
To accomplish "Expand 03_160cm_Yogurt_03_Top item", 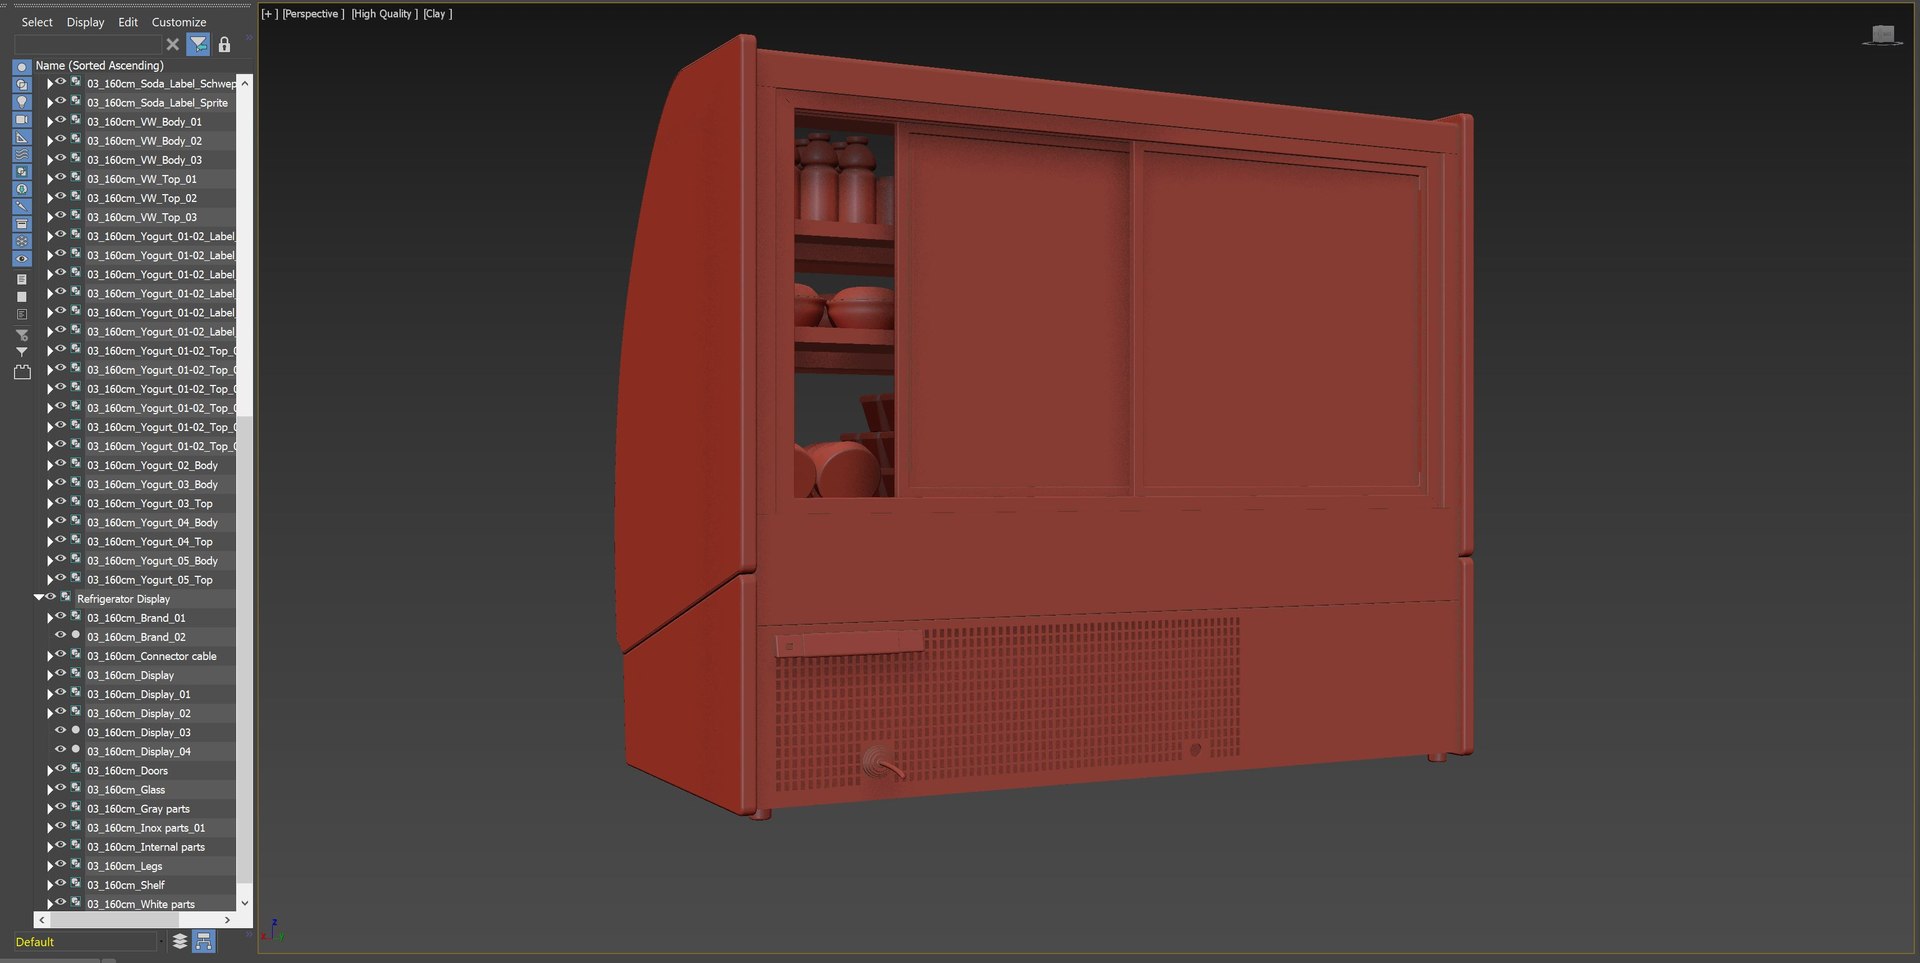I will [x=49, y=503].
